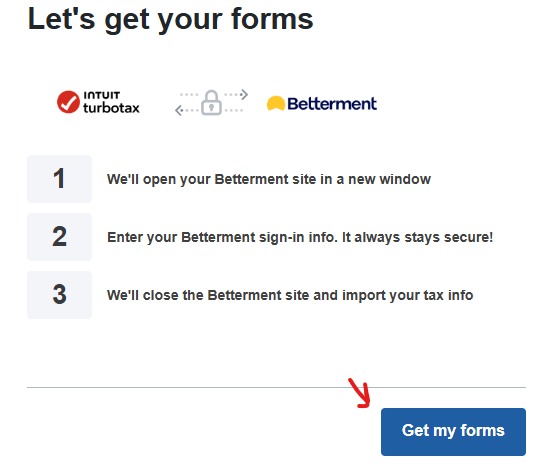Select the step number 3 box

(x=59, y=295)
